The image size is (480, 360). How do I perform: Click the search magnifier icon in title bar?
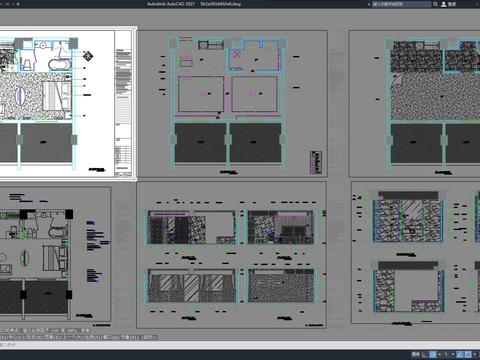435,4
